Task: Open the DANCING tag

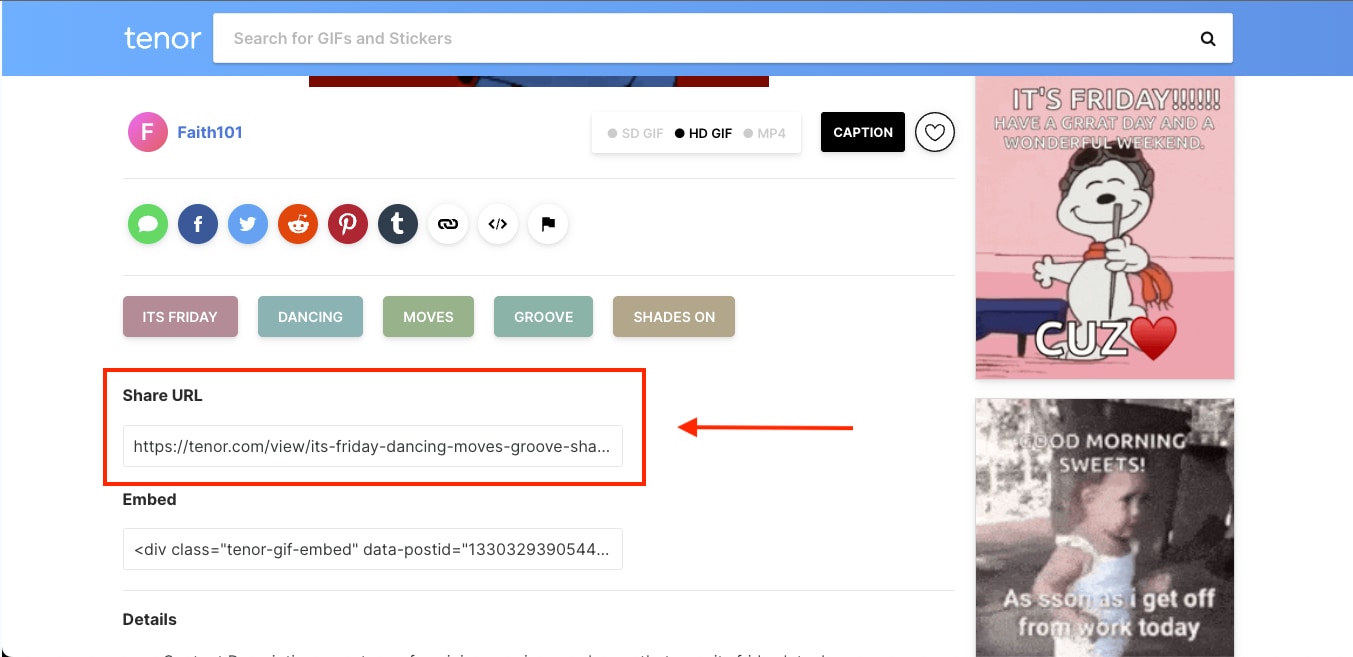Action: tap(310, 316)
